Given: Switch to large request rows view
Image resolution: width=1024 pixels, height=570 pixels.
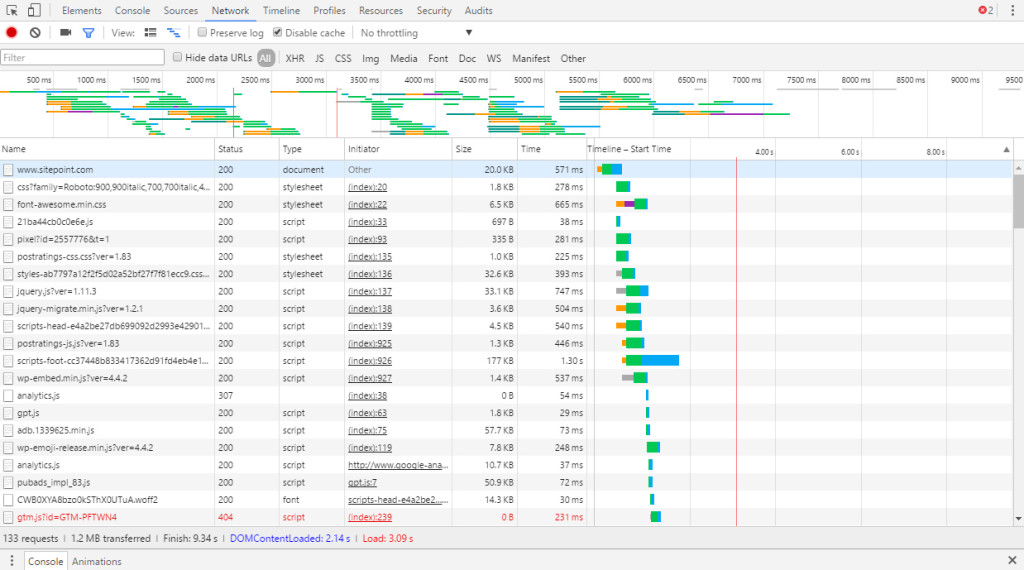Looking at the screenshot, I should 151,33.
